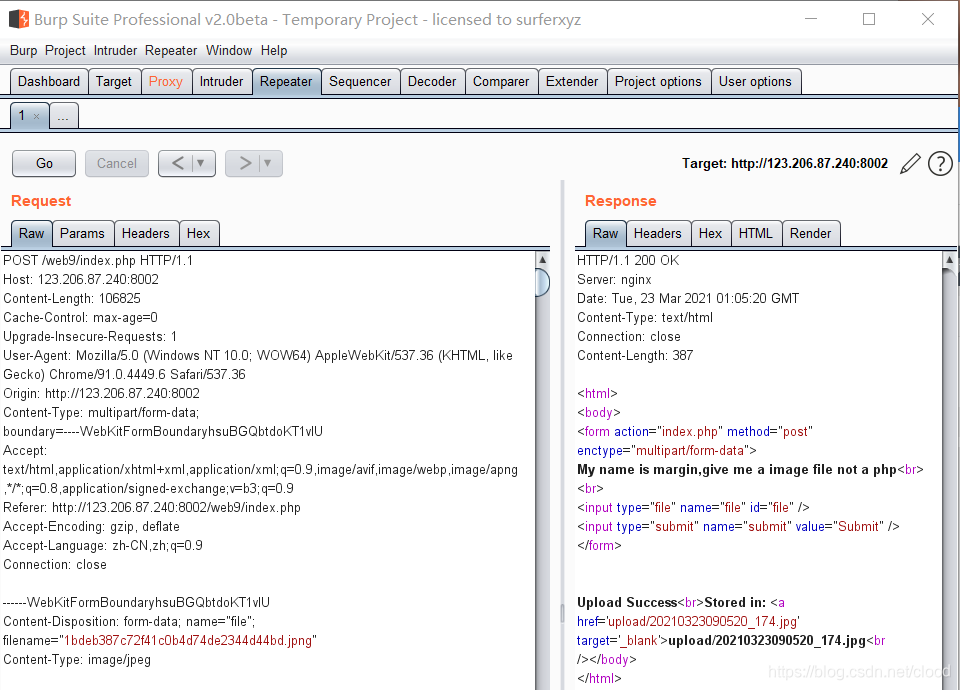Open the Burp menu
This screenshot has height=690, width=960.
[23, 51]
